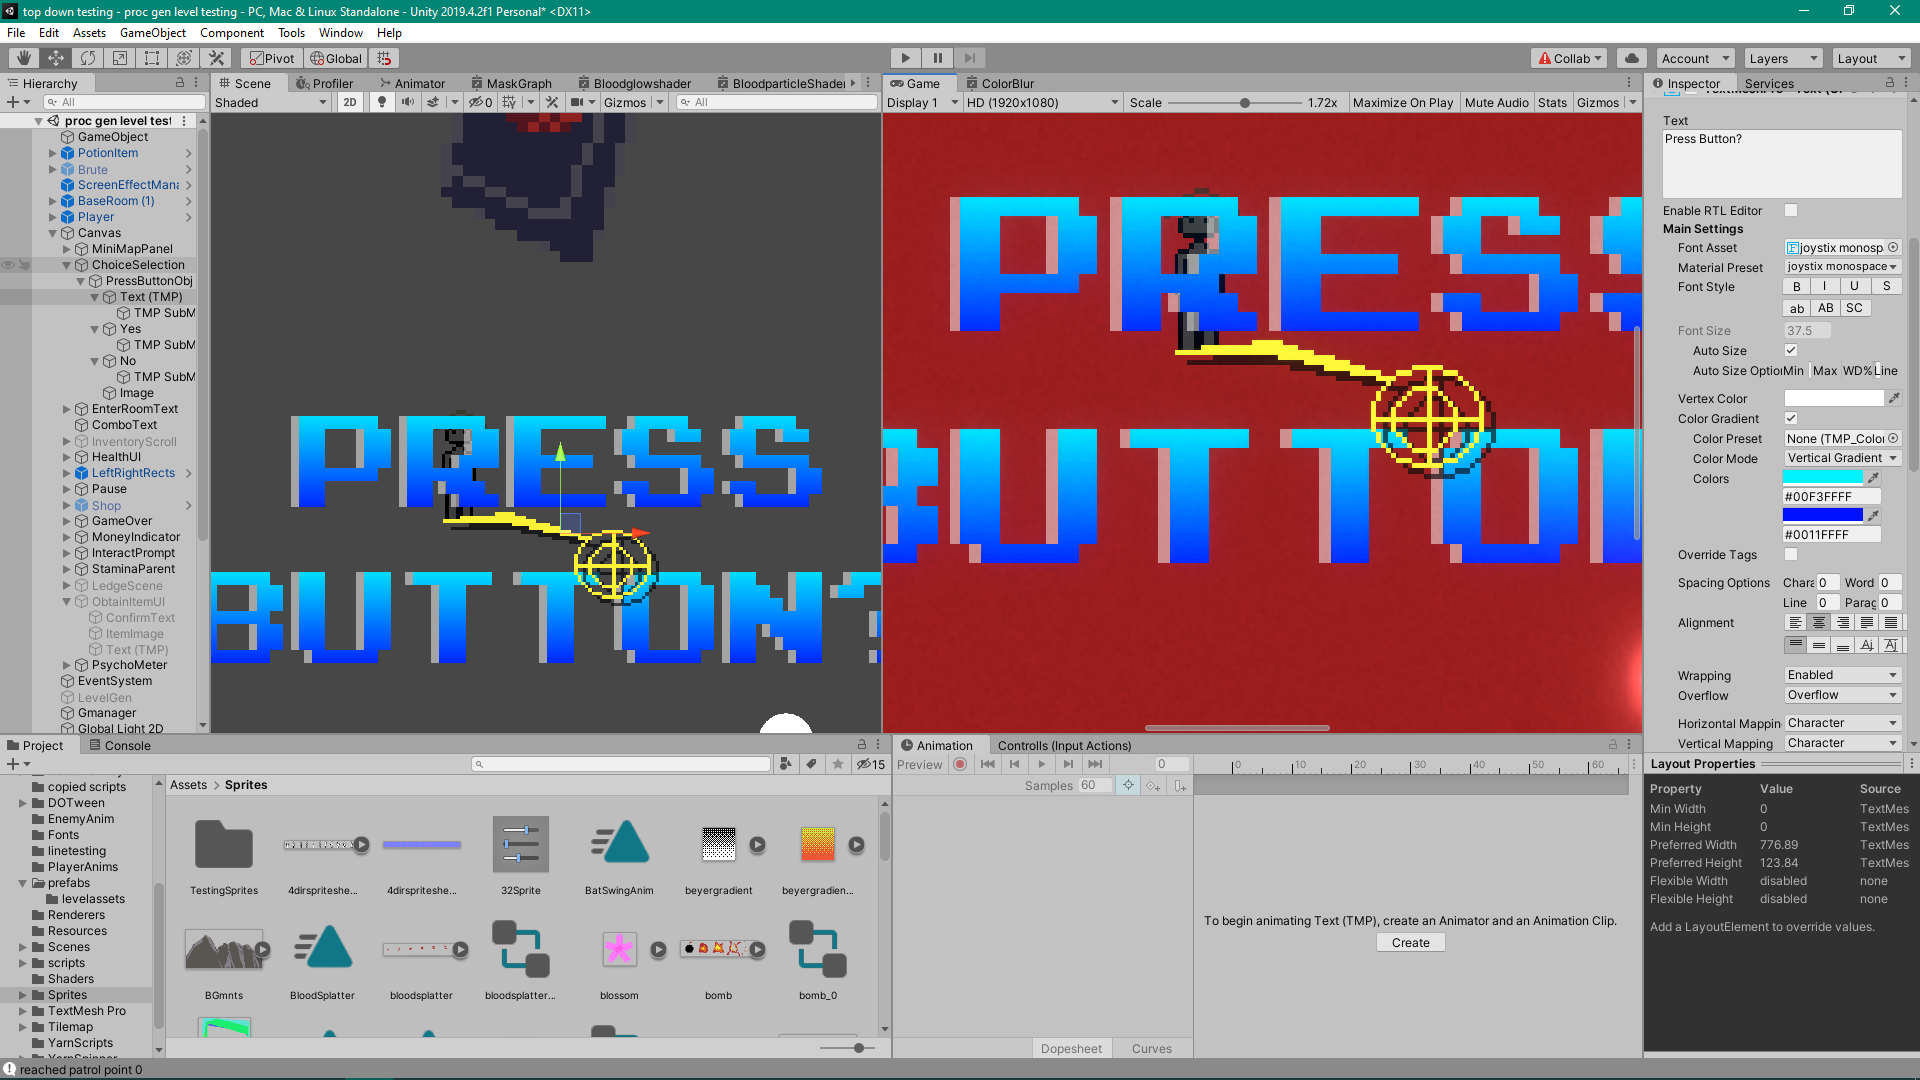1920x1080 pixels.
Task: Switch to the Console tab
Action: 120,746
